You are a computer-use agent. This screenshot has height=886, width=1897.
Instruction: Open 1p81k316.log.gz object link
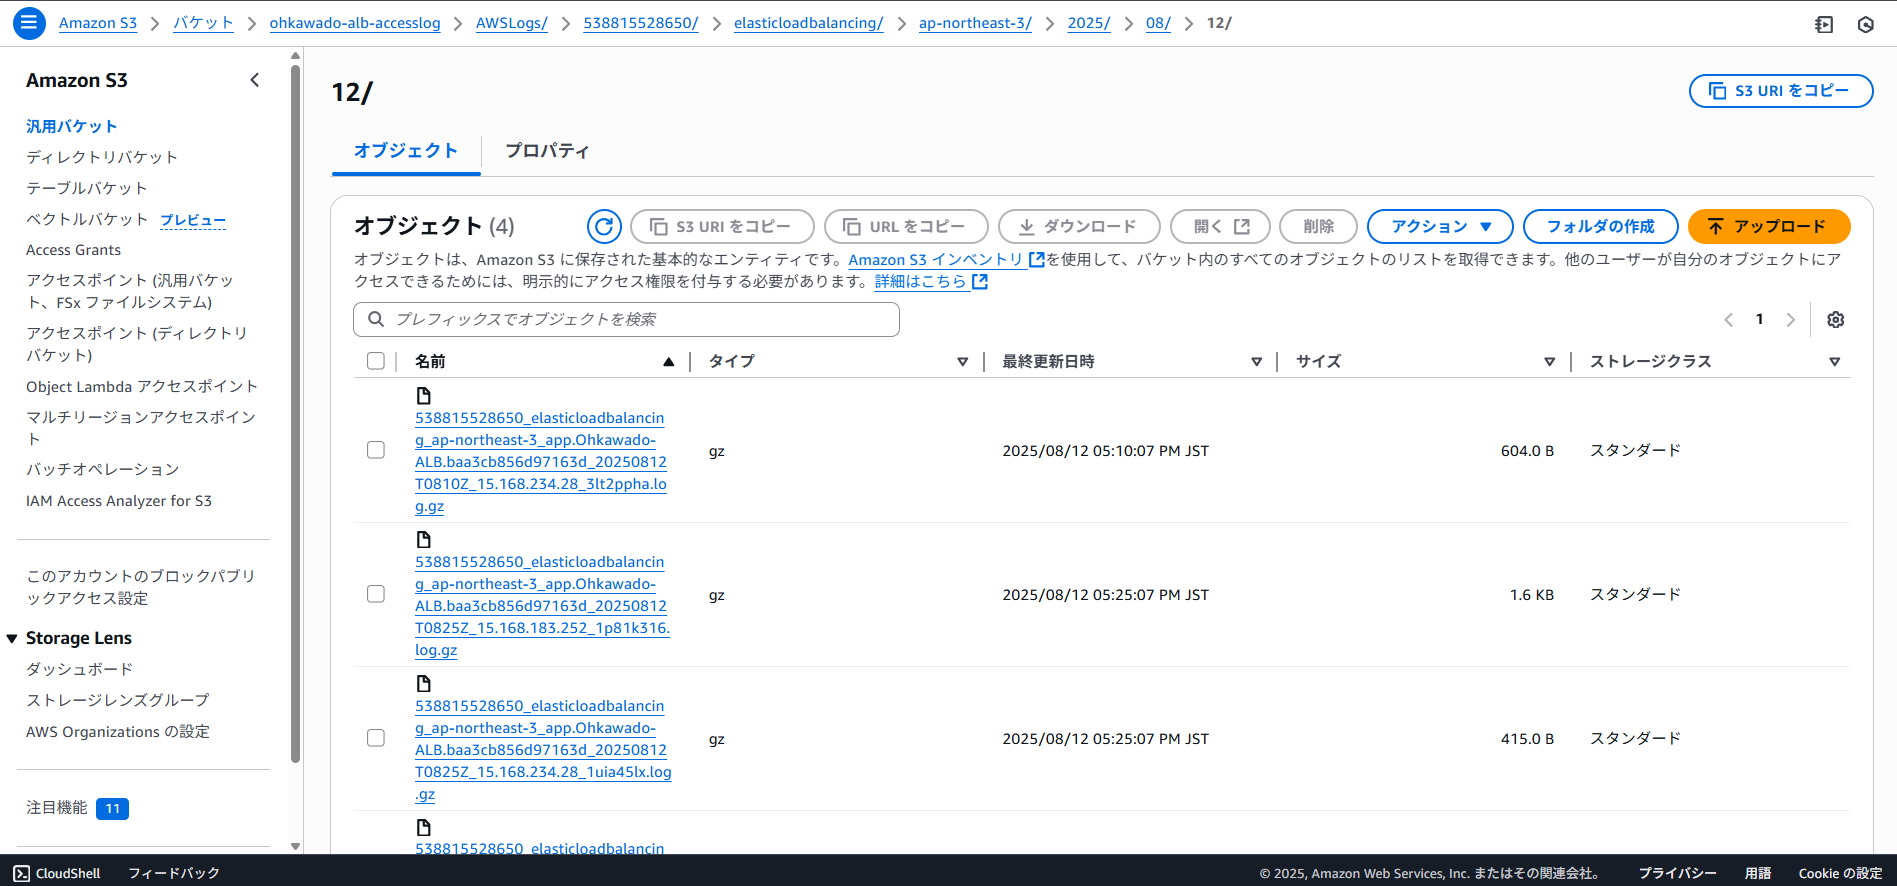coord(542,605)
